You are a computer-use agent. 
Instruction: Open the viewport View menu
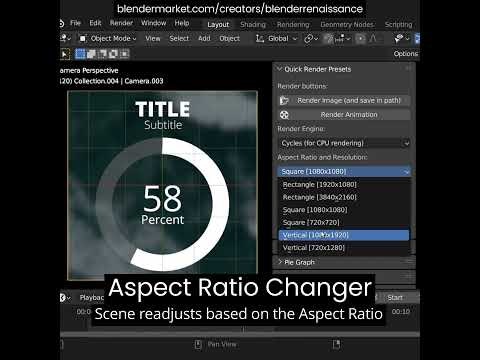153,38
